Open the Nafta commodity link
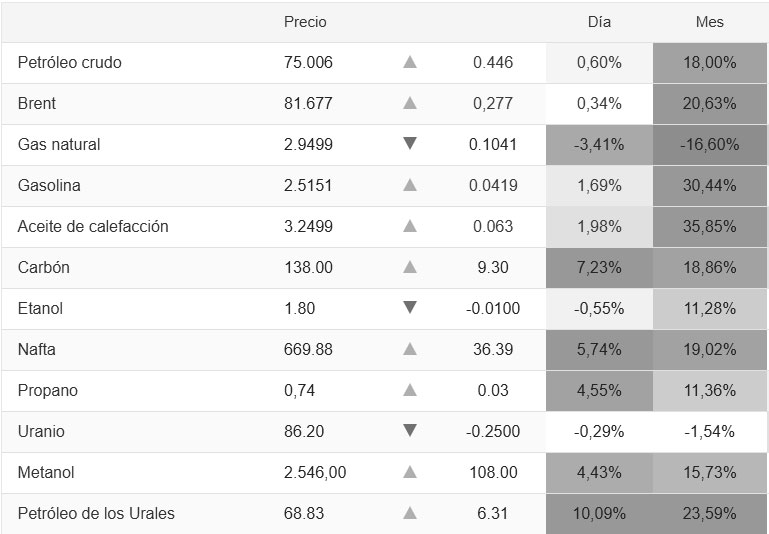769x534 pixels. [x=39, y=349]
